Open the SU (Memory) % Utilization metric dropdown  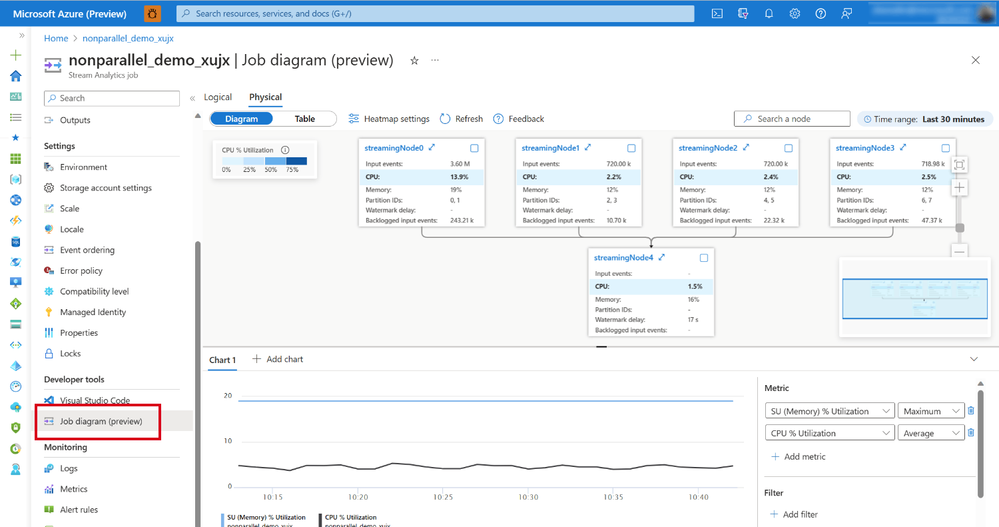click(830, 411)
